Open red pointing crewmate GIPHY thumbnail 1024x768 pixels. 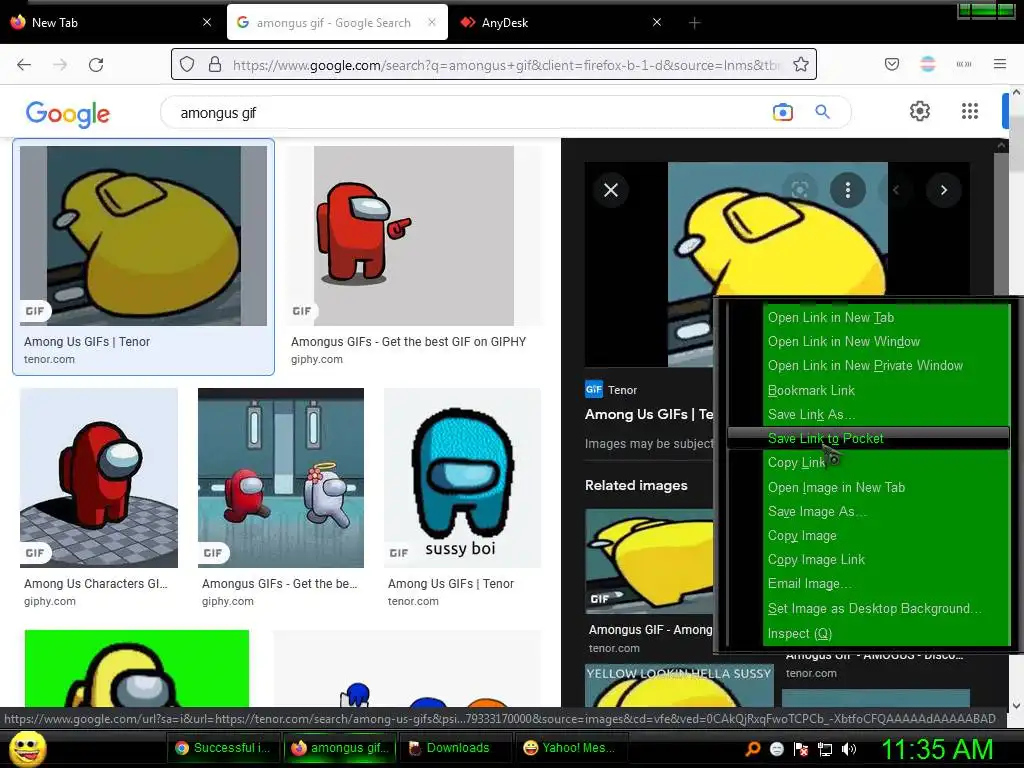(414, 236)
